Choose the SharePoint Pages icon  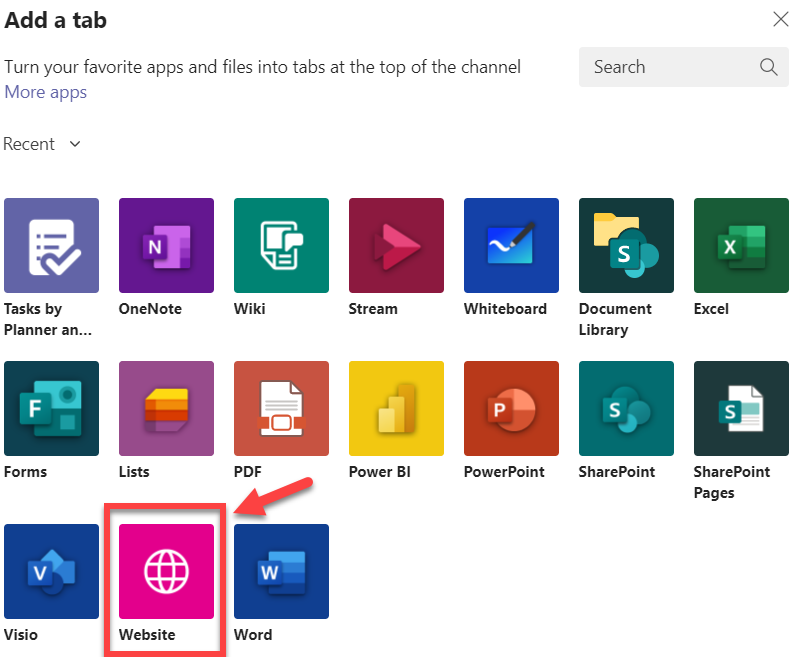[x=741, y=409]
